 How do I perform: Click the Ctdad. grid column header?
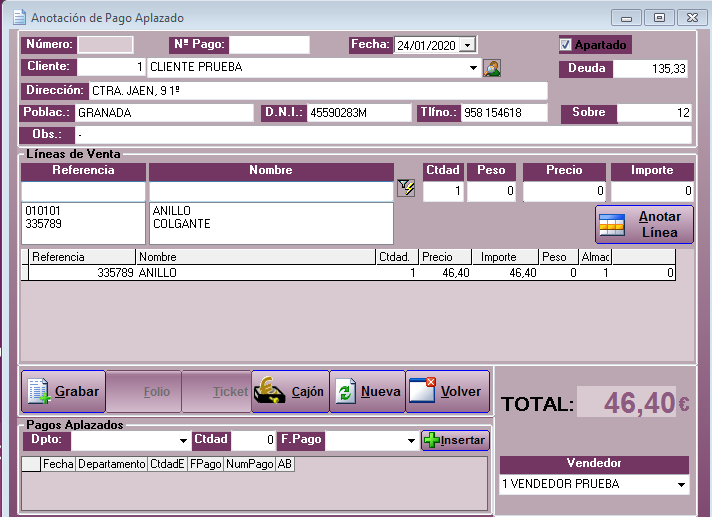[x=397, y=257]
